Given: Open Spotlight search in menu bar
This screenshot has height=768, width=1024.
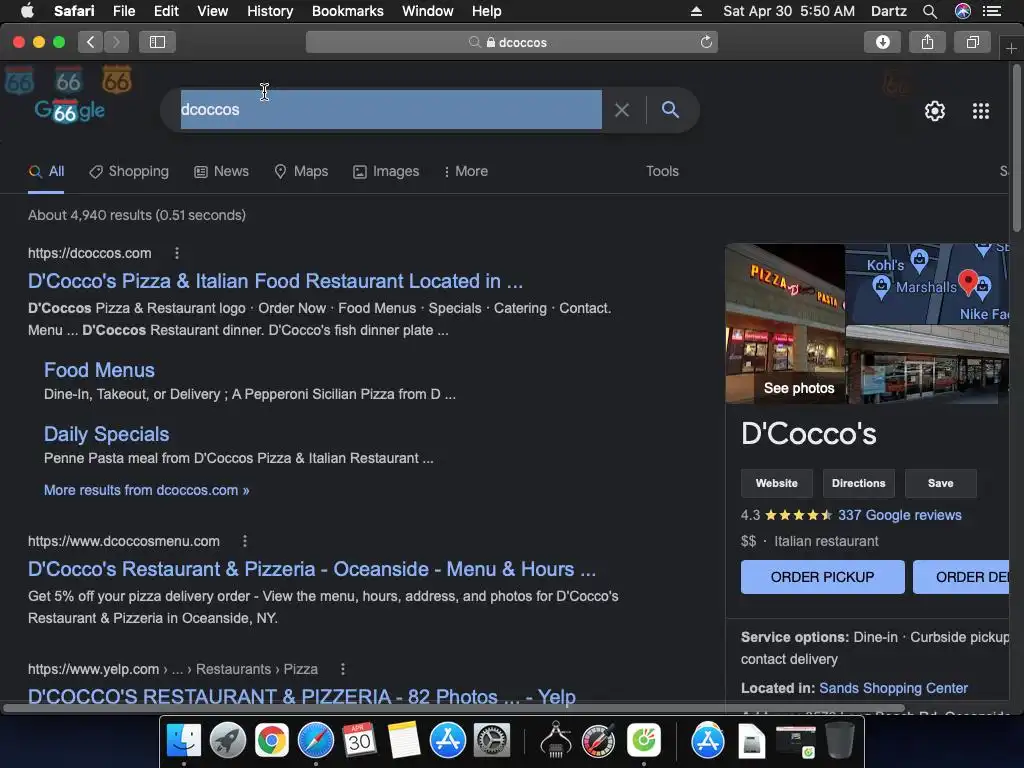Looking at the screenshot, I should click(930, 11).
